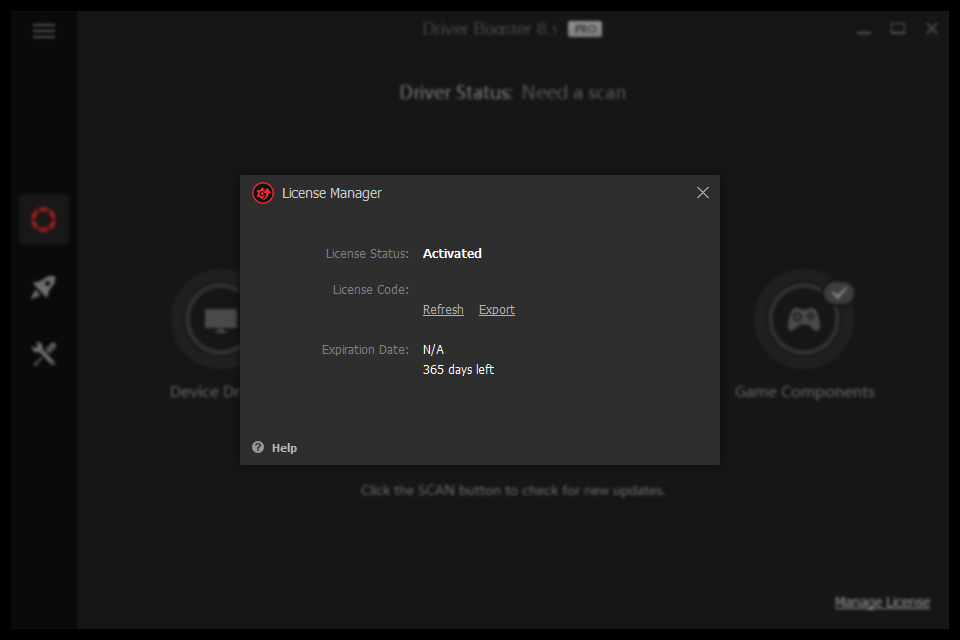Maximize the Driver Booster window
Screen dimensions: 960x640
coord(898,29)
